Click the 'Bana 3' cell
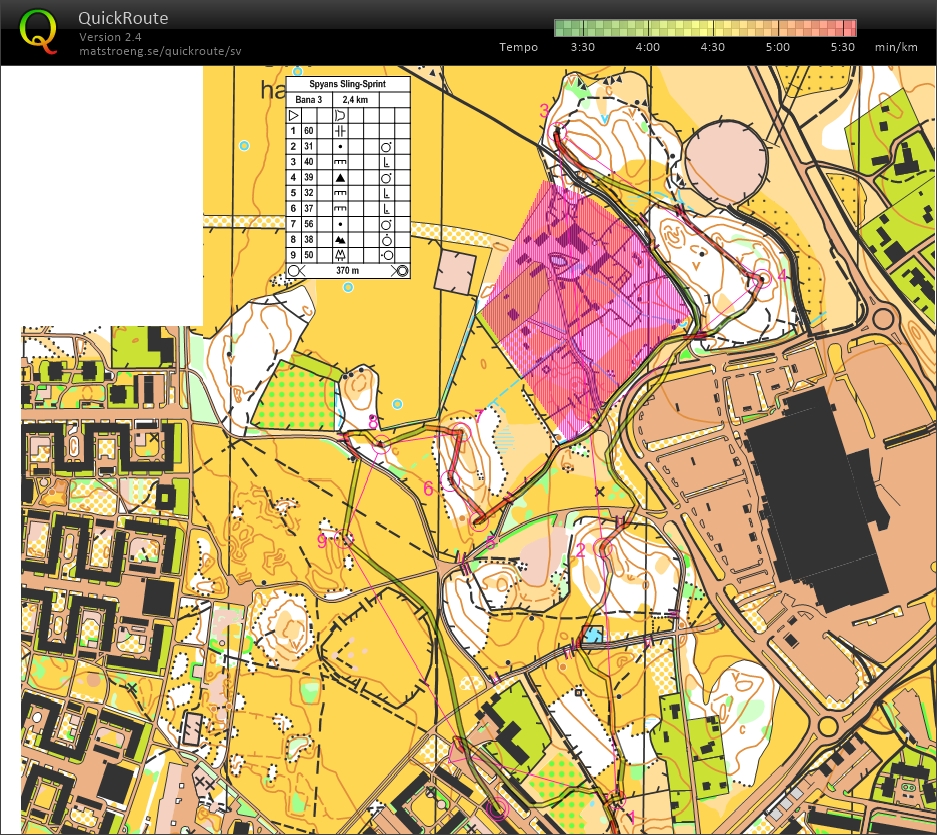Screen dimensions: 937x835 308,100
